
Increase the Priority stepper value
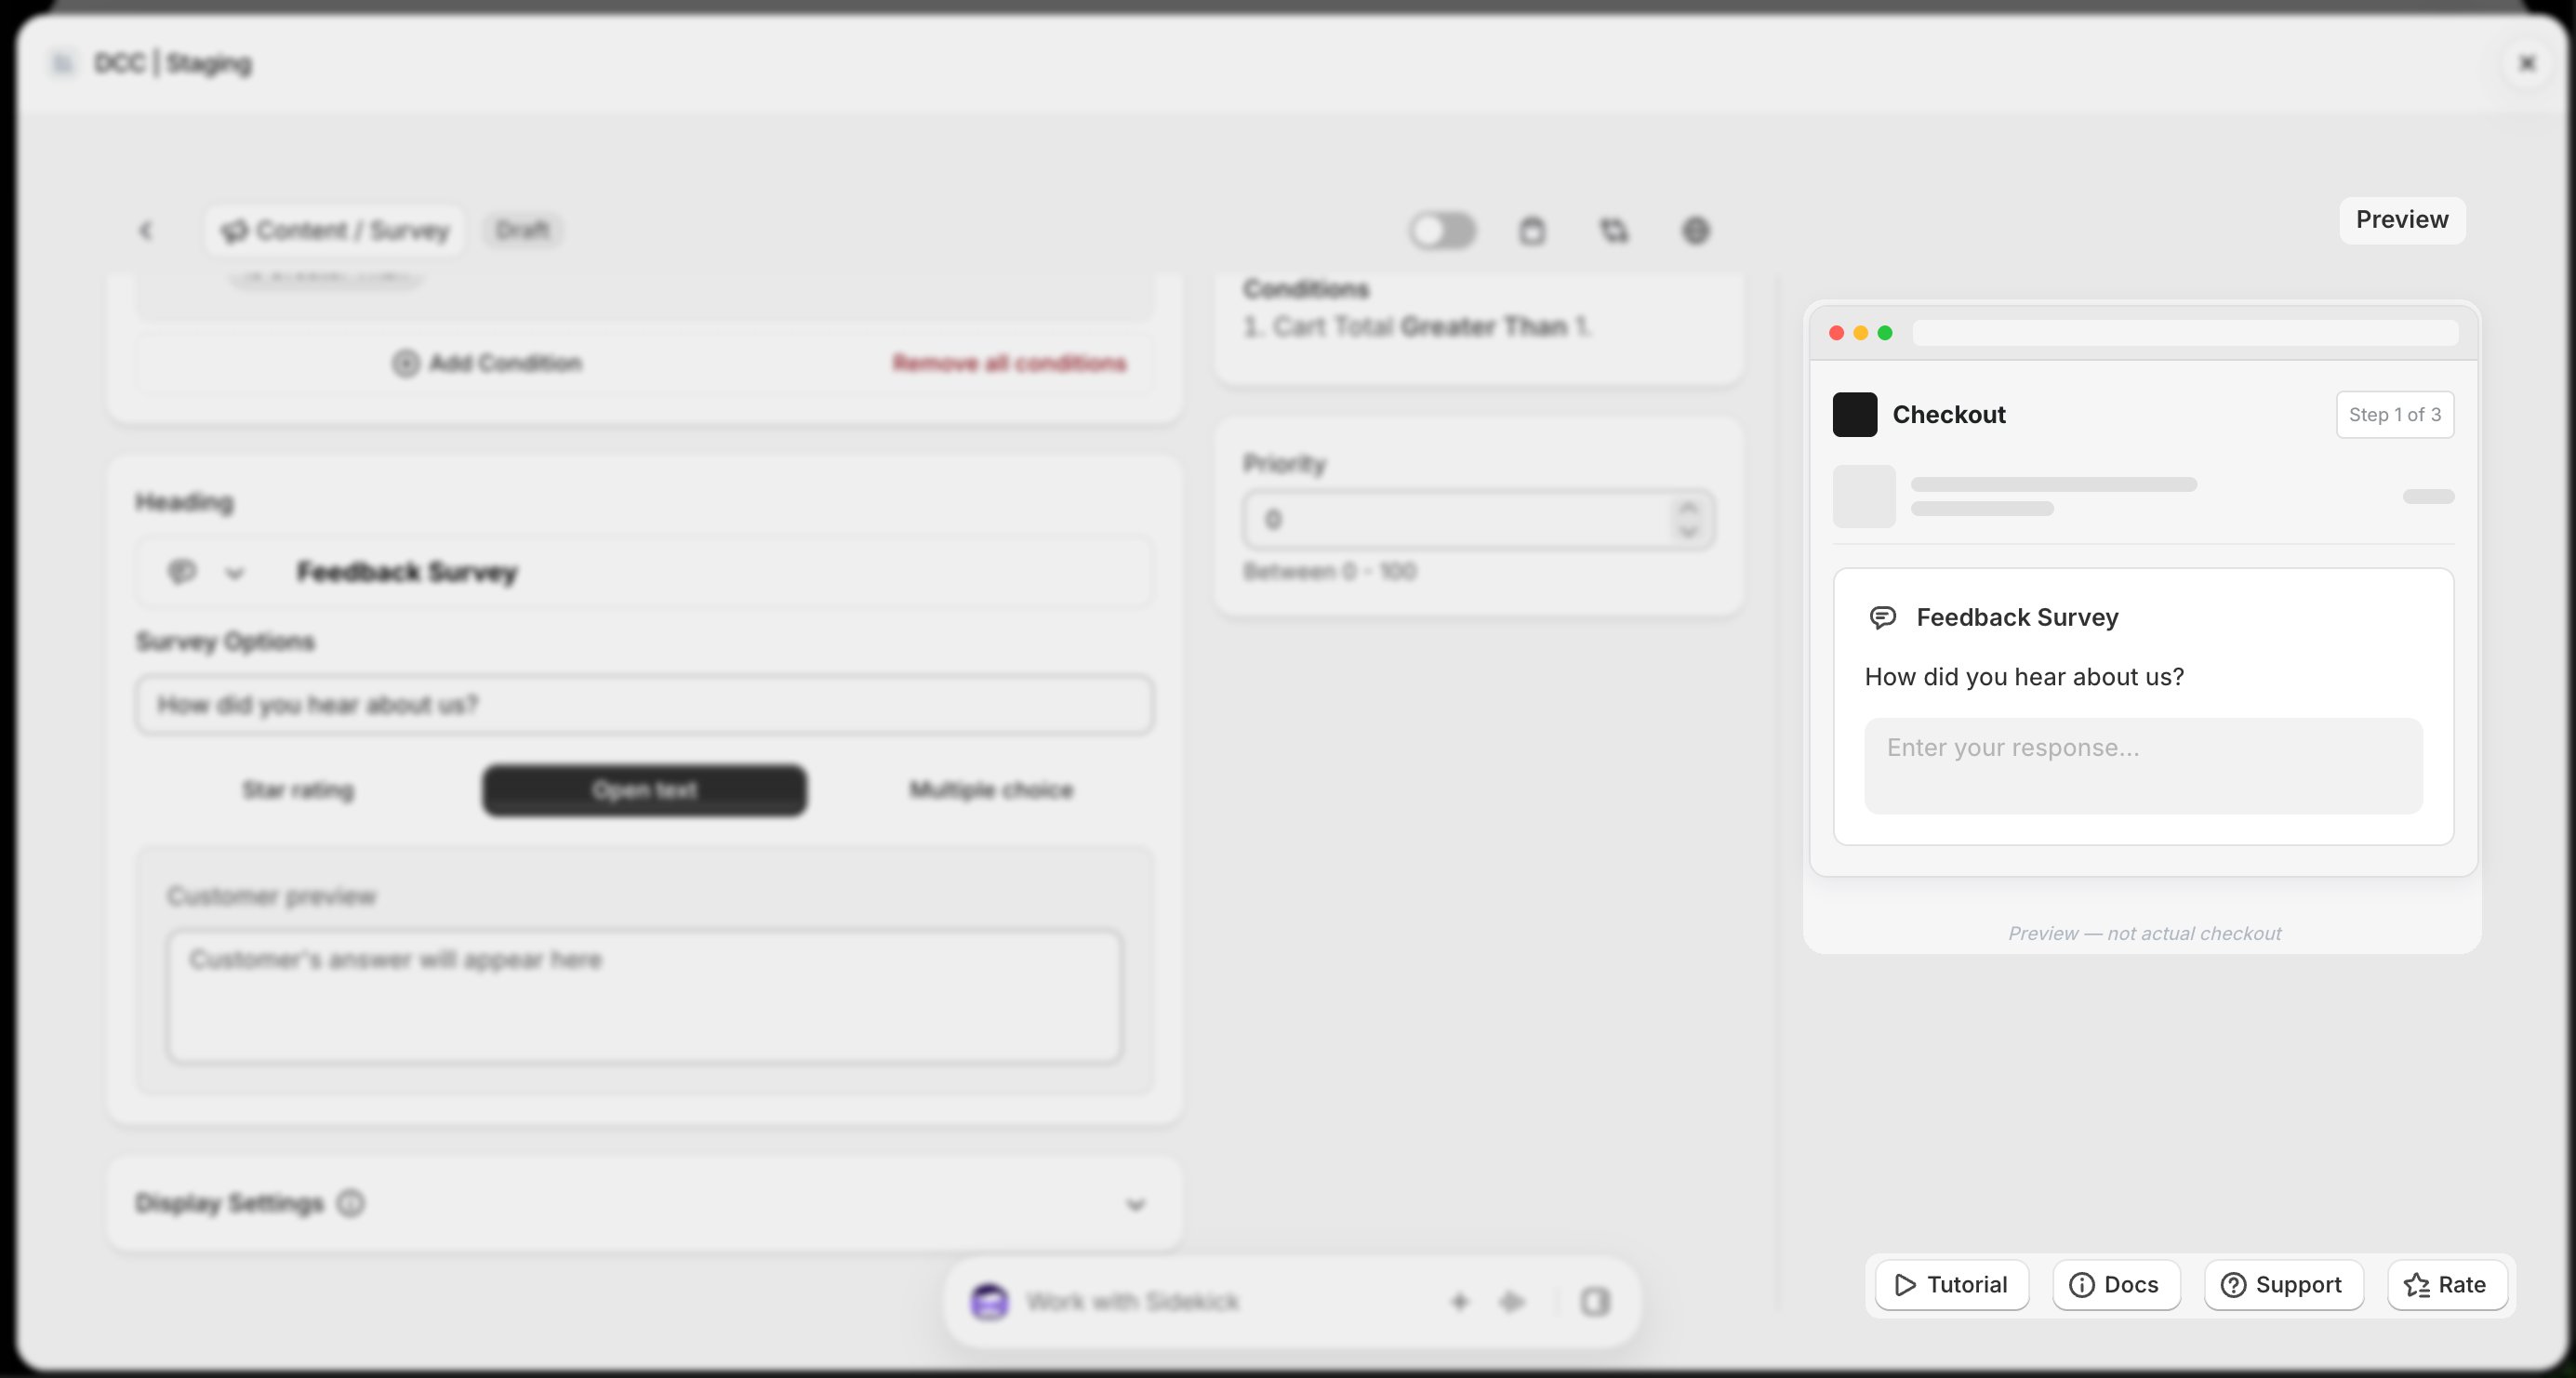[x=1689, y=508]
